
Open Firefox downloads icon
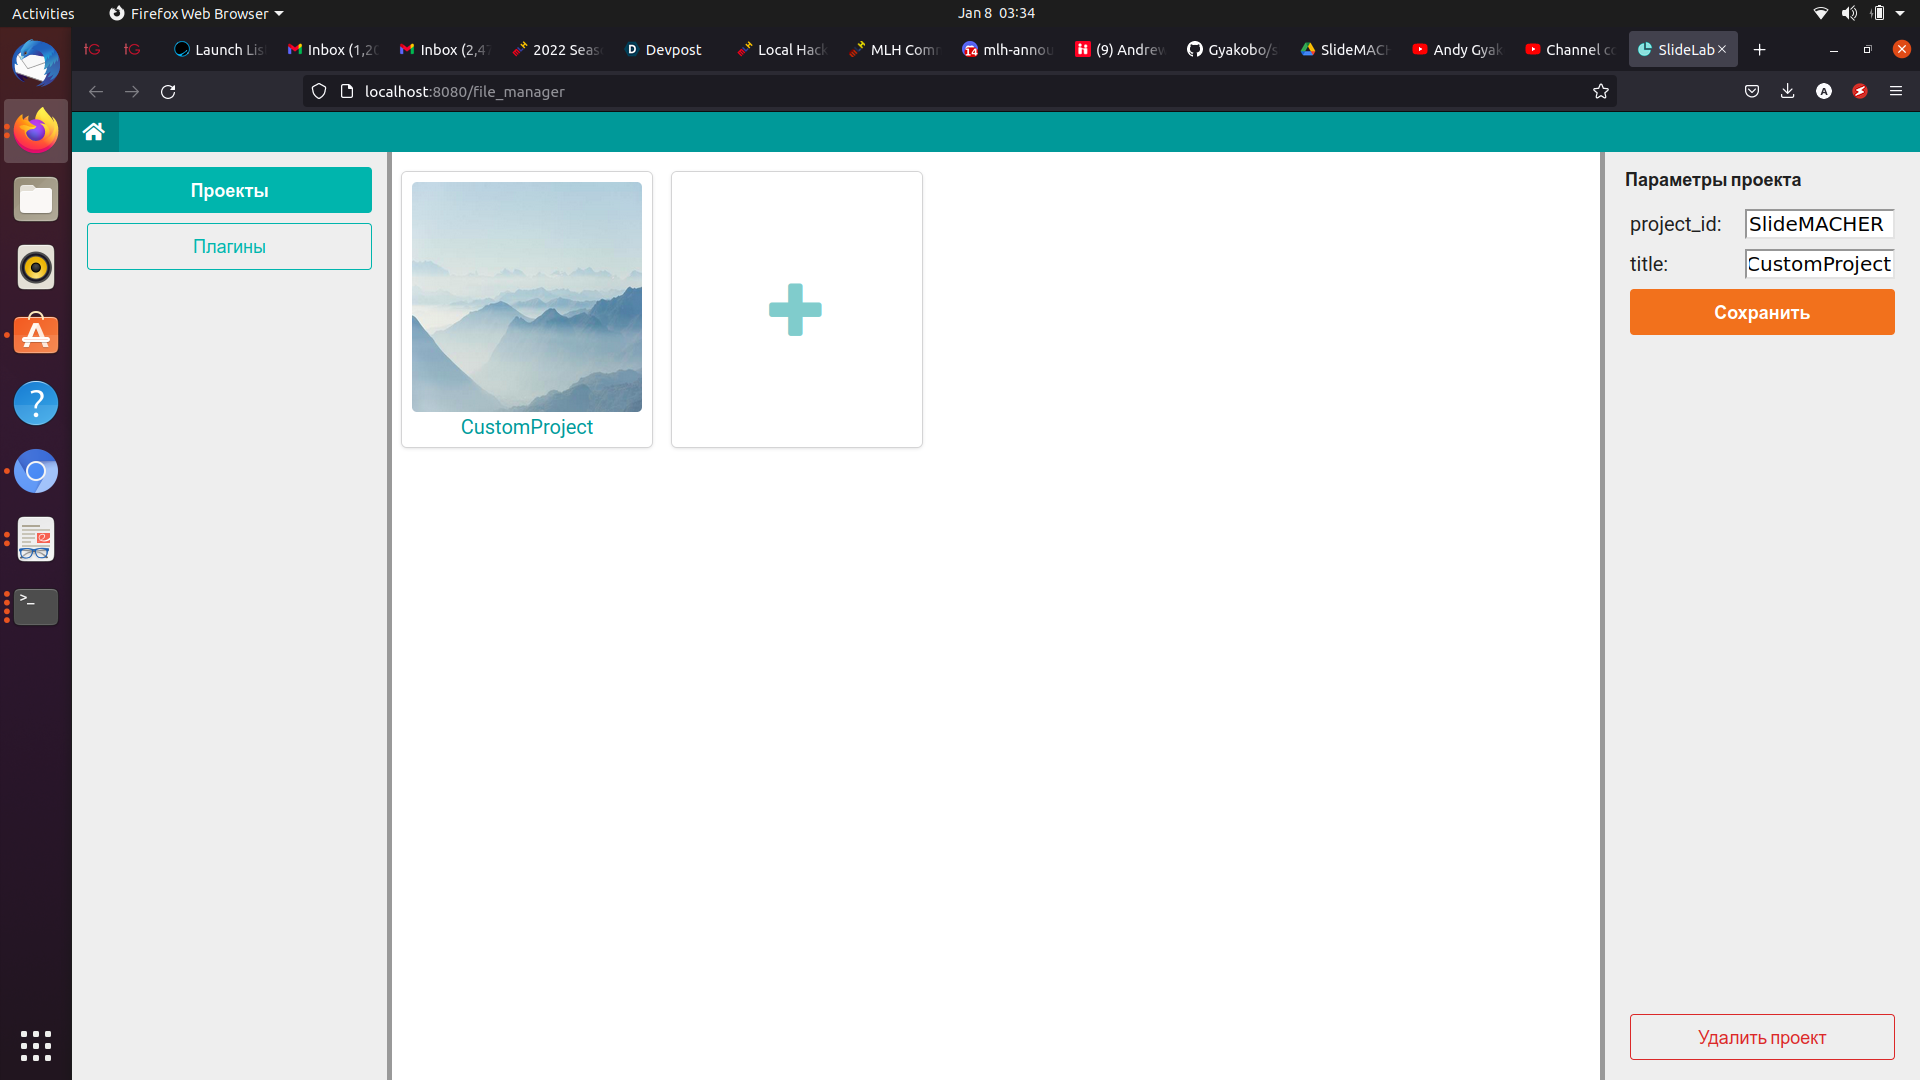(1788, 91)
